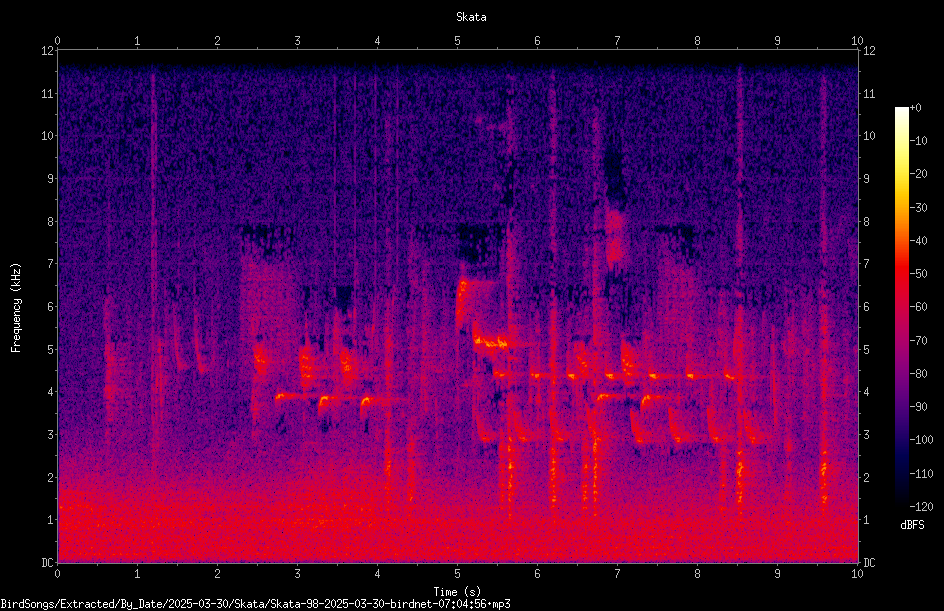Click the dBFS color gradient scale bar
944x611 pixels.
901,307
